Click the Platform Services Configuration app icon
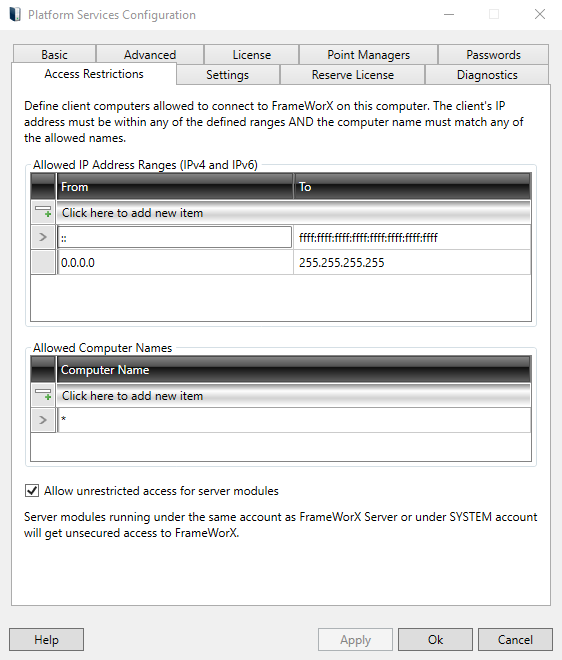The width and height of the screenshot is (562, 660). (15, 14)
